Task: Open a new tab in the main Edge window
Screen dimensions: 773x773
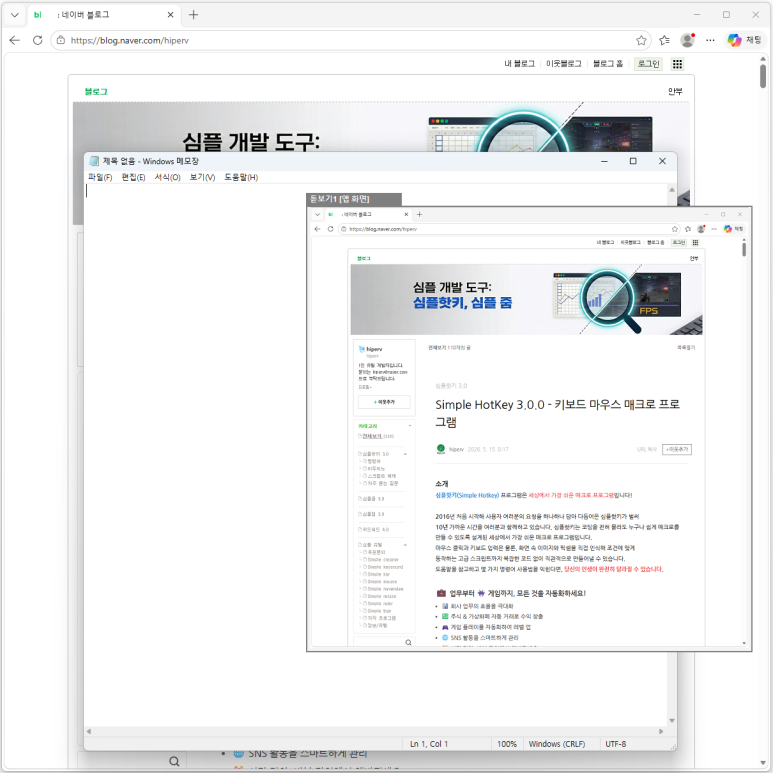Action: click(x=193, y=15)
